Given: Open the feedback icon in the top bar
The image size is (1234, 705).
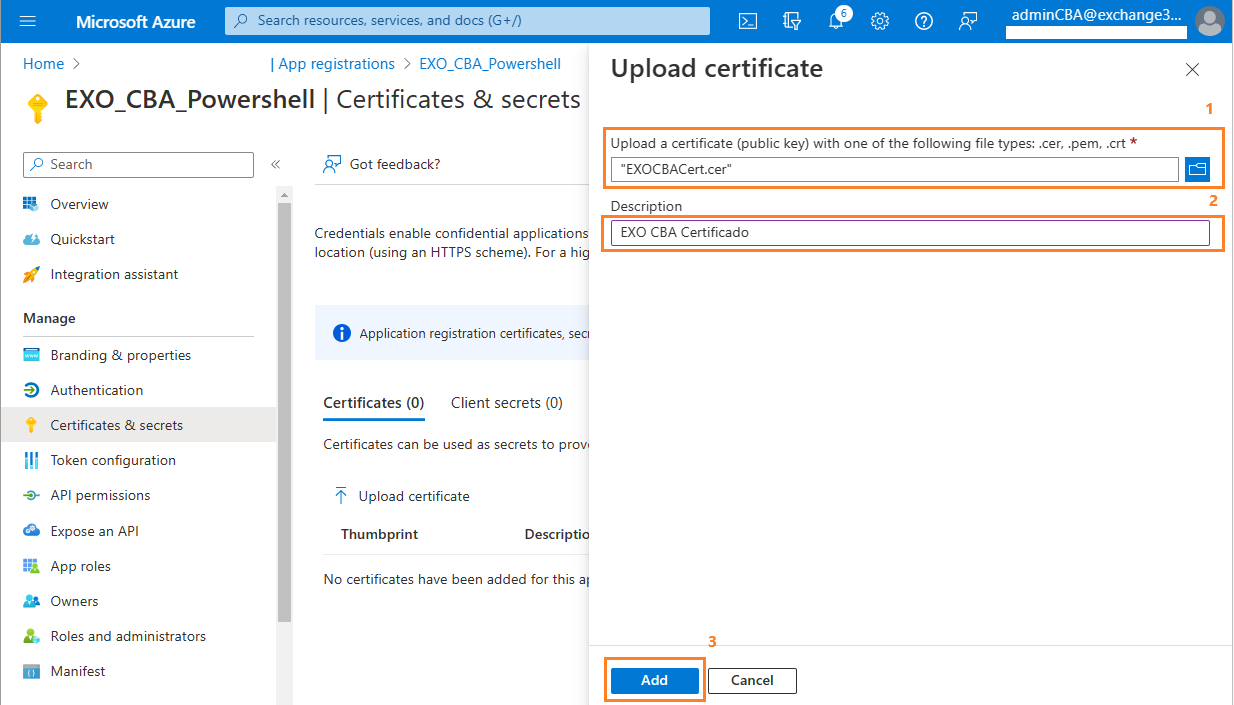Looking at the screenshot, I should coord(968,21).
